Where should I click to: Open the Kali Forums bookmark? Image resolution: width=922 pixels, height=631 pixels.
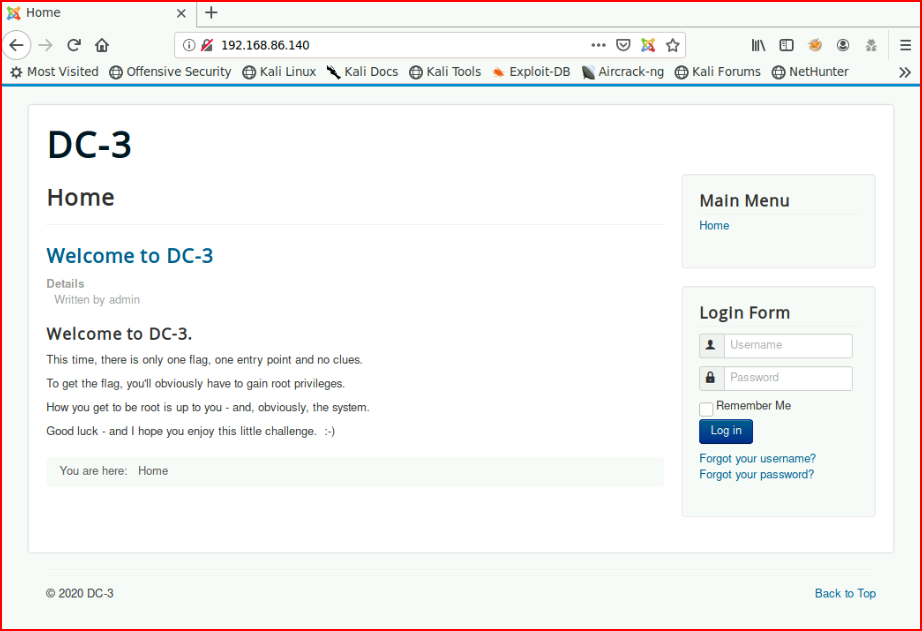click(717, 72)
